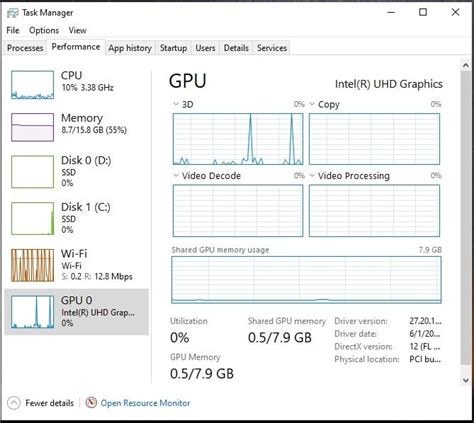Select the Wi-Fi throughput graph thumbnail
Viewport: 474px width, 423px height.
point(32,265)
